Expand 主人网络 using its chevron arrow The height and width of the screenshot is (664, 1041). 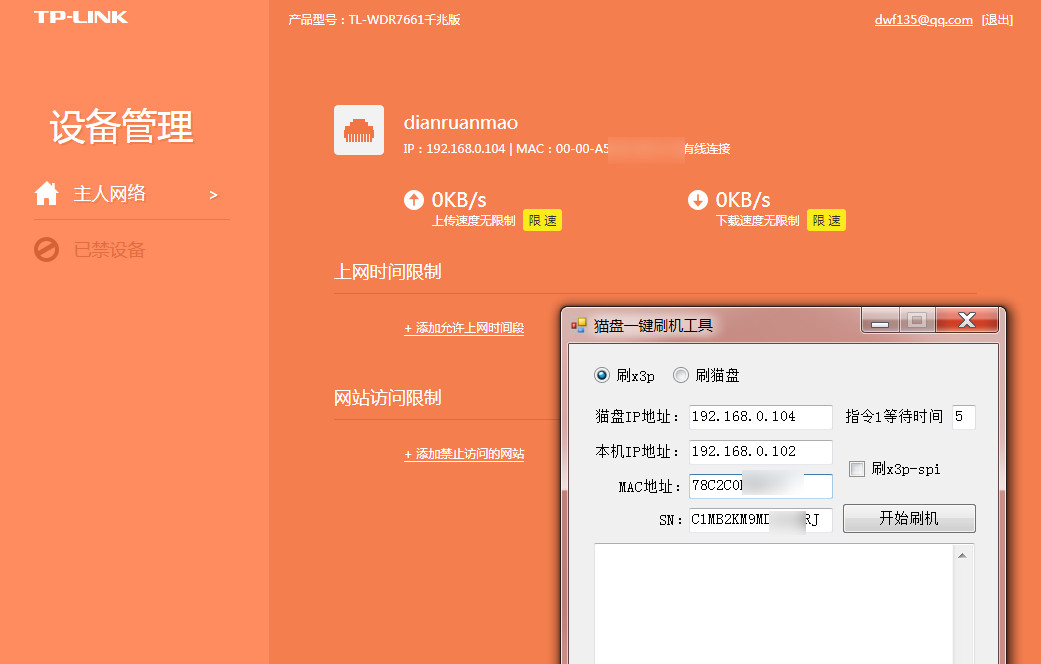click(213, 195)
